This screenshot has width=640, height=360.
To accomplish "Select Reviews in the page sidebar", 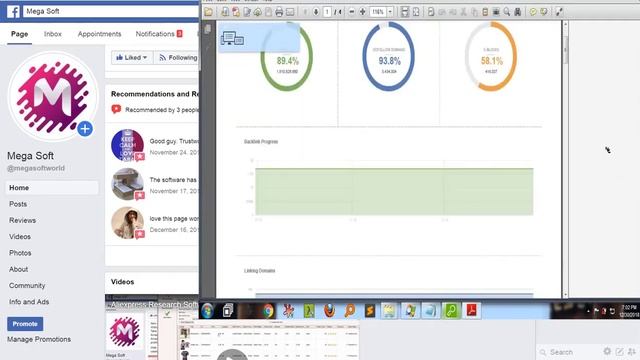I will click(x=22, y=220).
